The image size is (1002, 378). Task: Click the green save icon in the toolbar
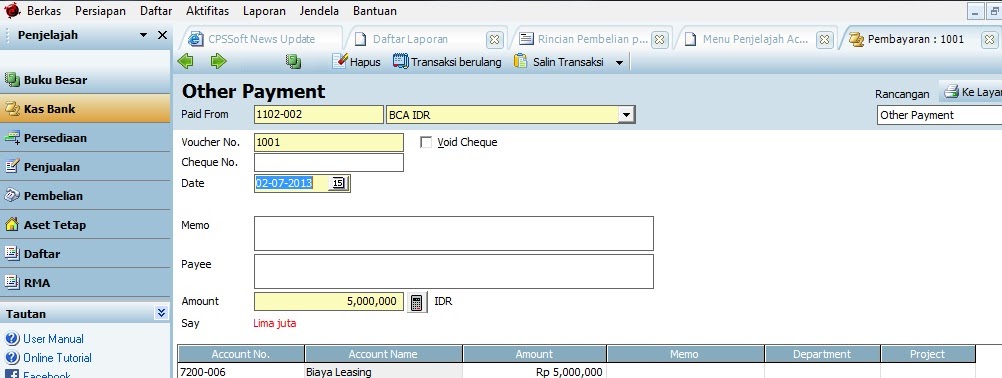pyautogui.click(x=293, y=62)
